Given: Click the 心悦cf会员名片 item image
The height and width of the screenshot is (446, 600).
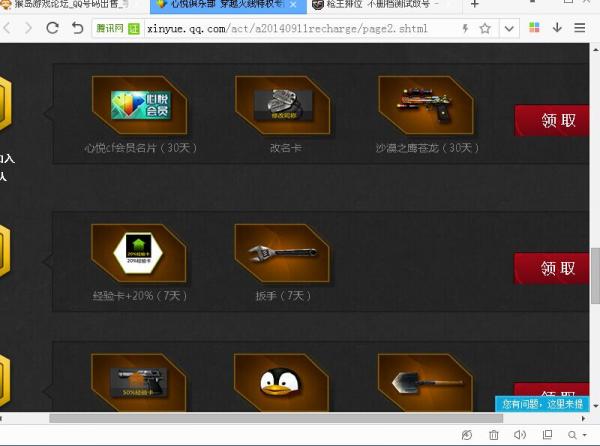Looking at the screenshot, I should tap(140, 105).
